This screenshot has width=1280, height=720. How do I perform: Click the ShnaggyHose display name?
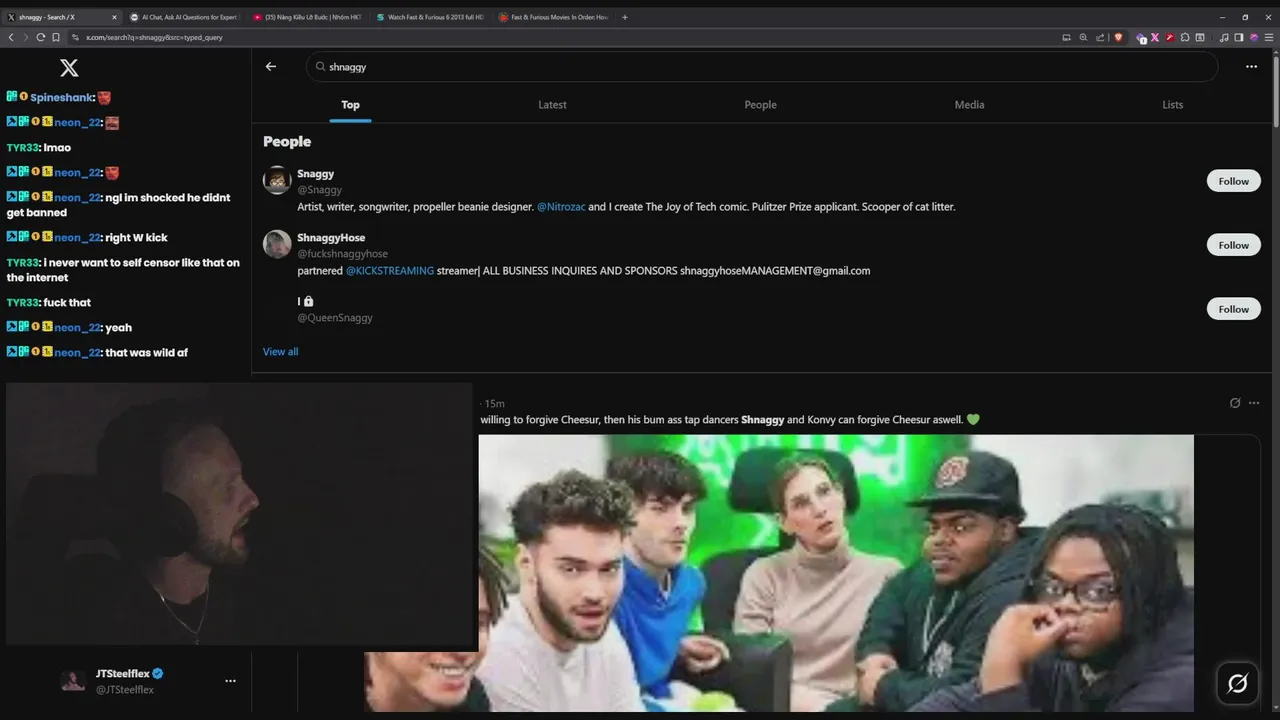pos(331,237)
